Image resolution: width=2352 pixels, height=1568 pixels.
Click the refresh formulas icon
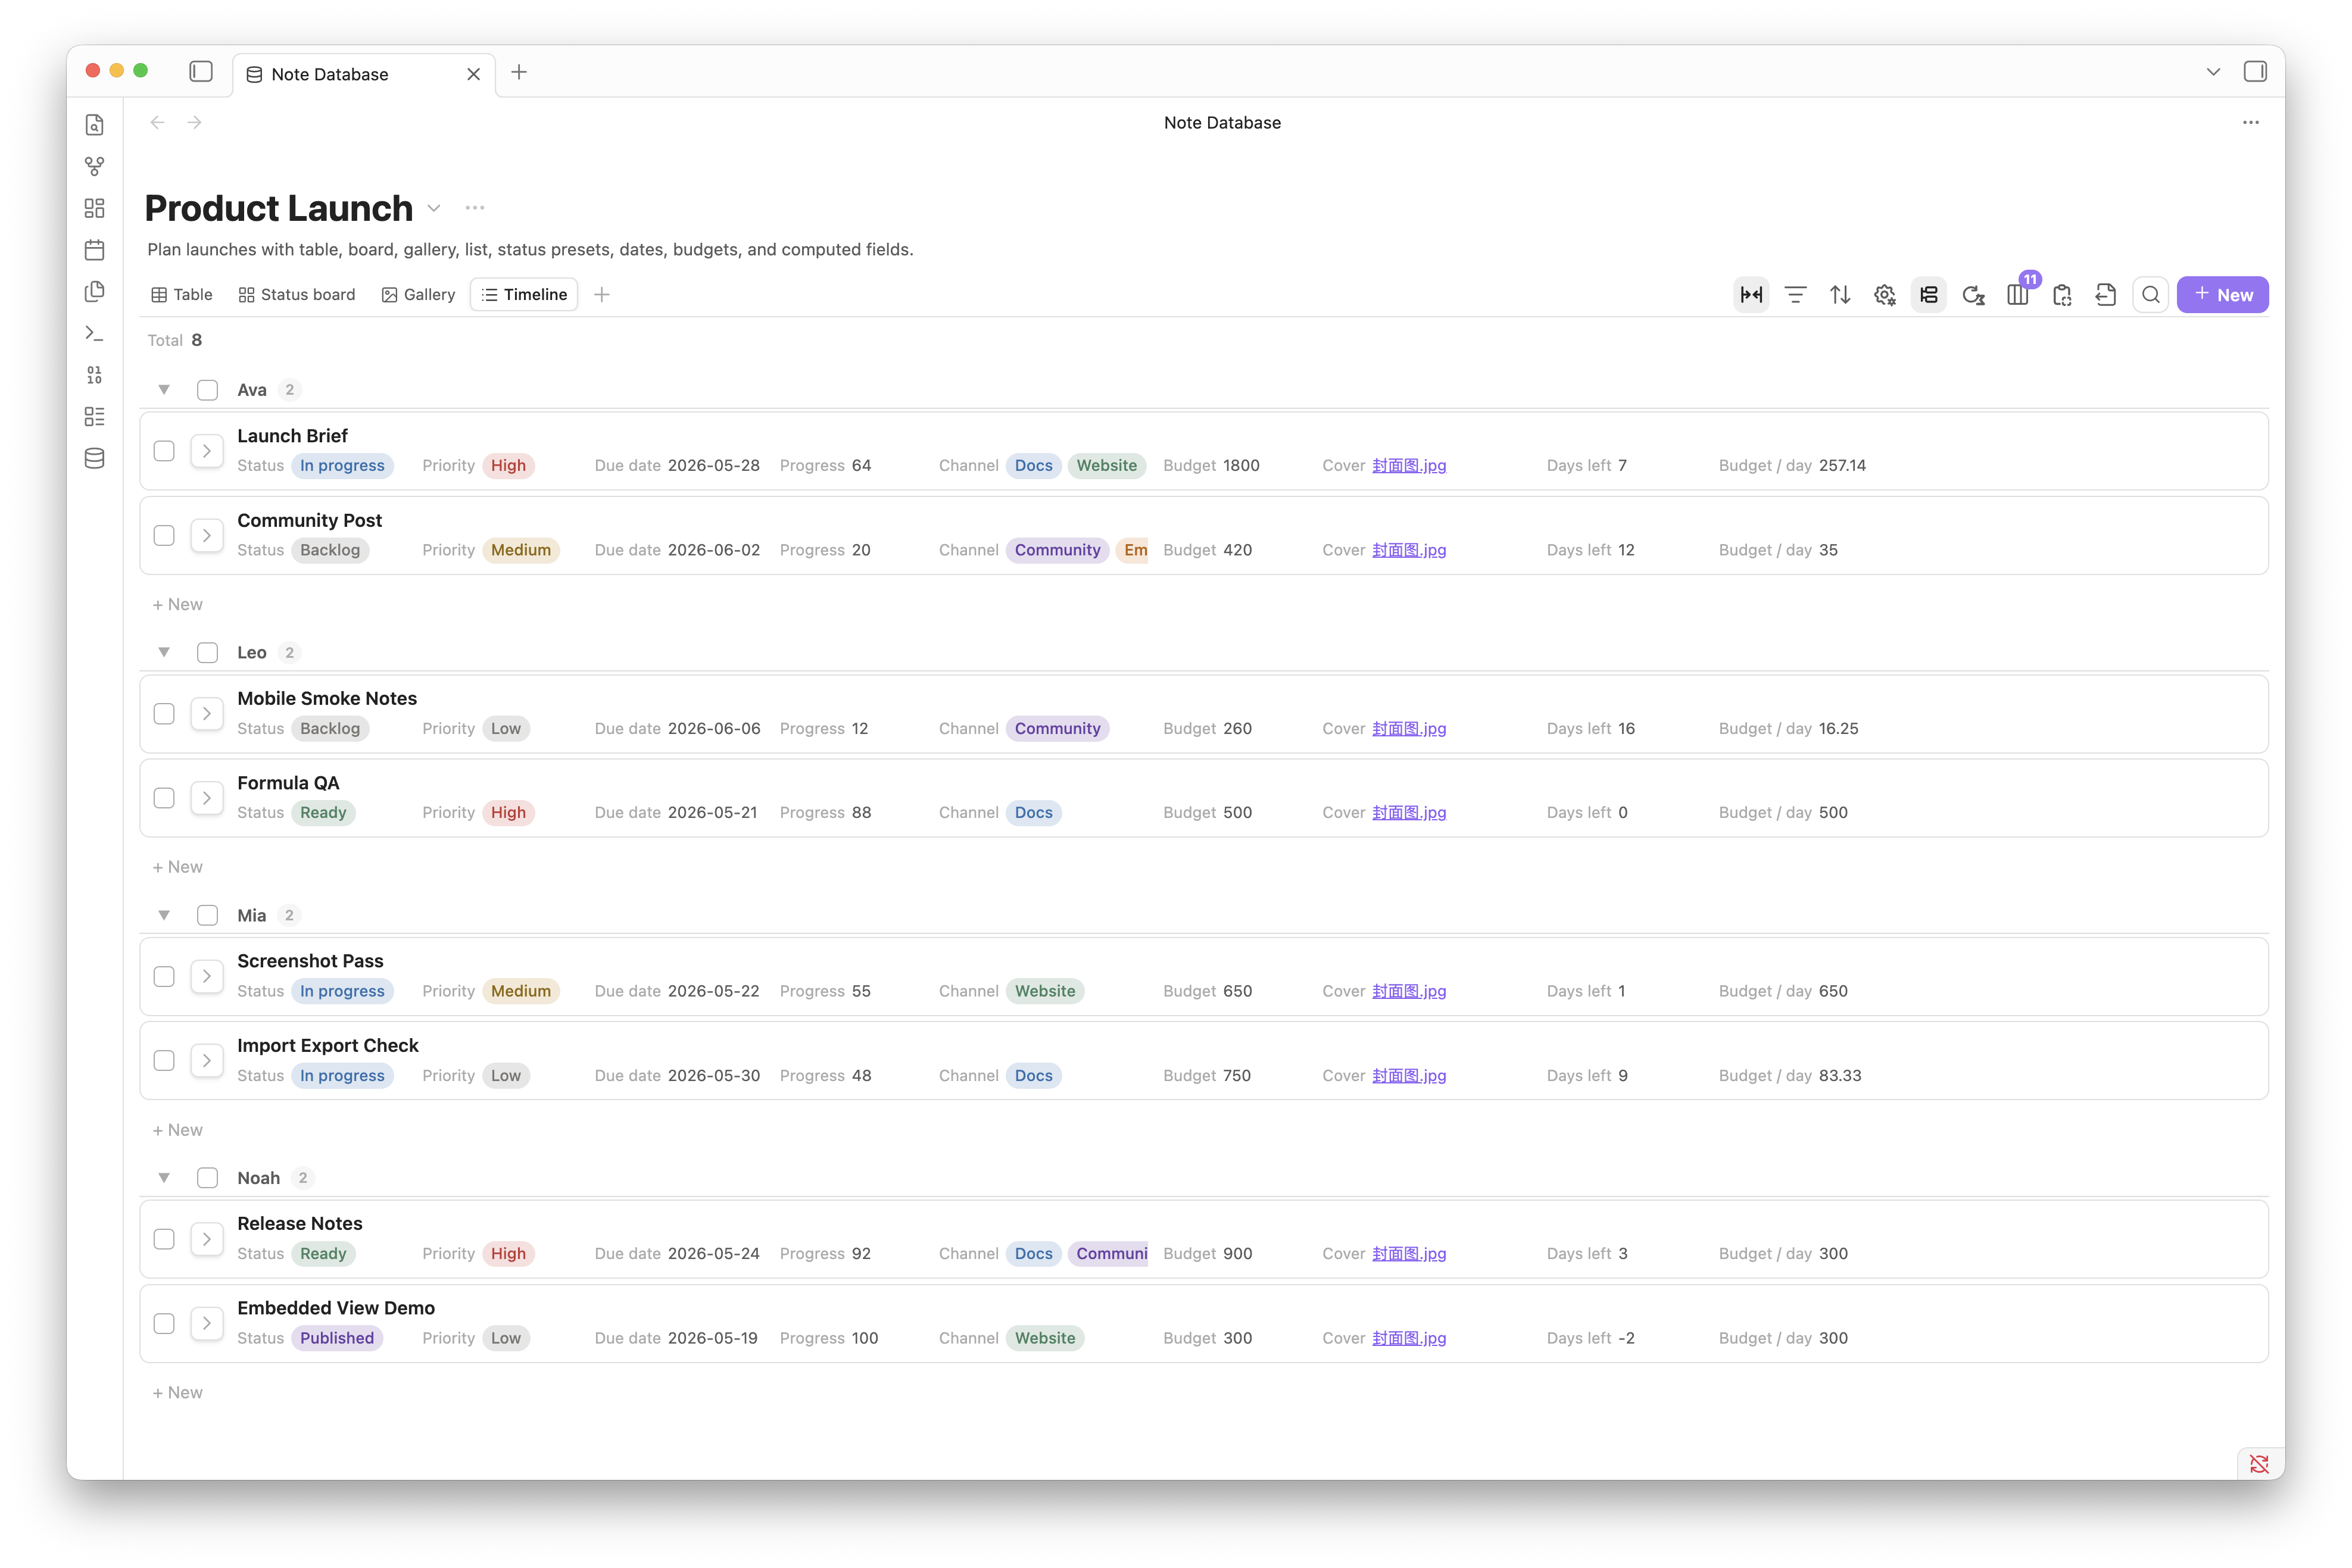1973,295
